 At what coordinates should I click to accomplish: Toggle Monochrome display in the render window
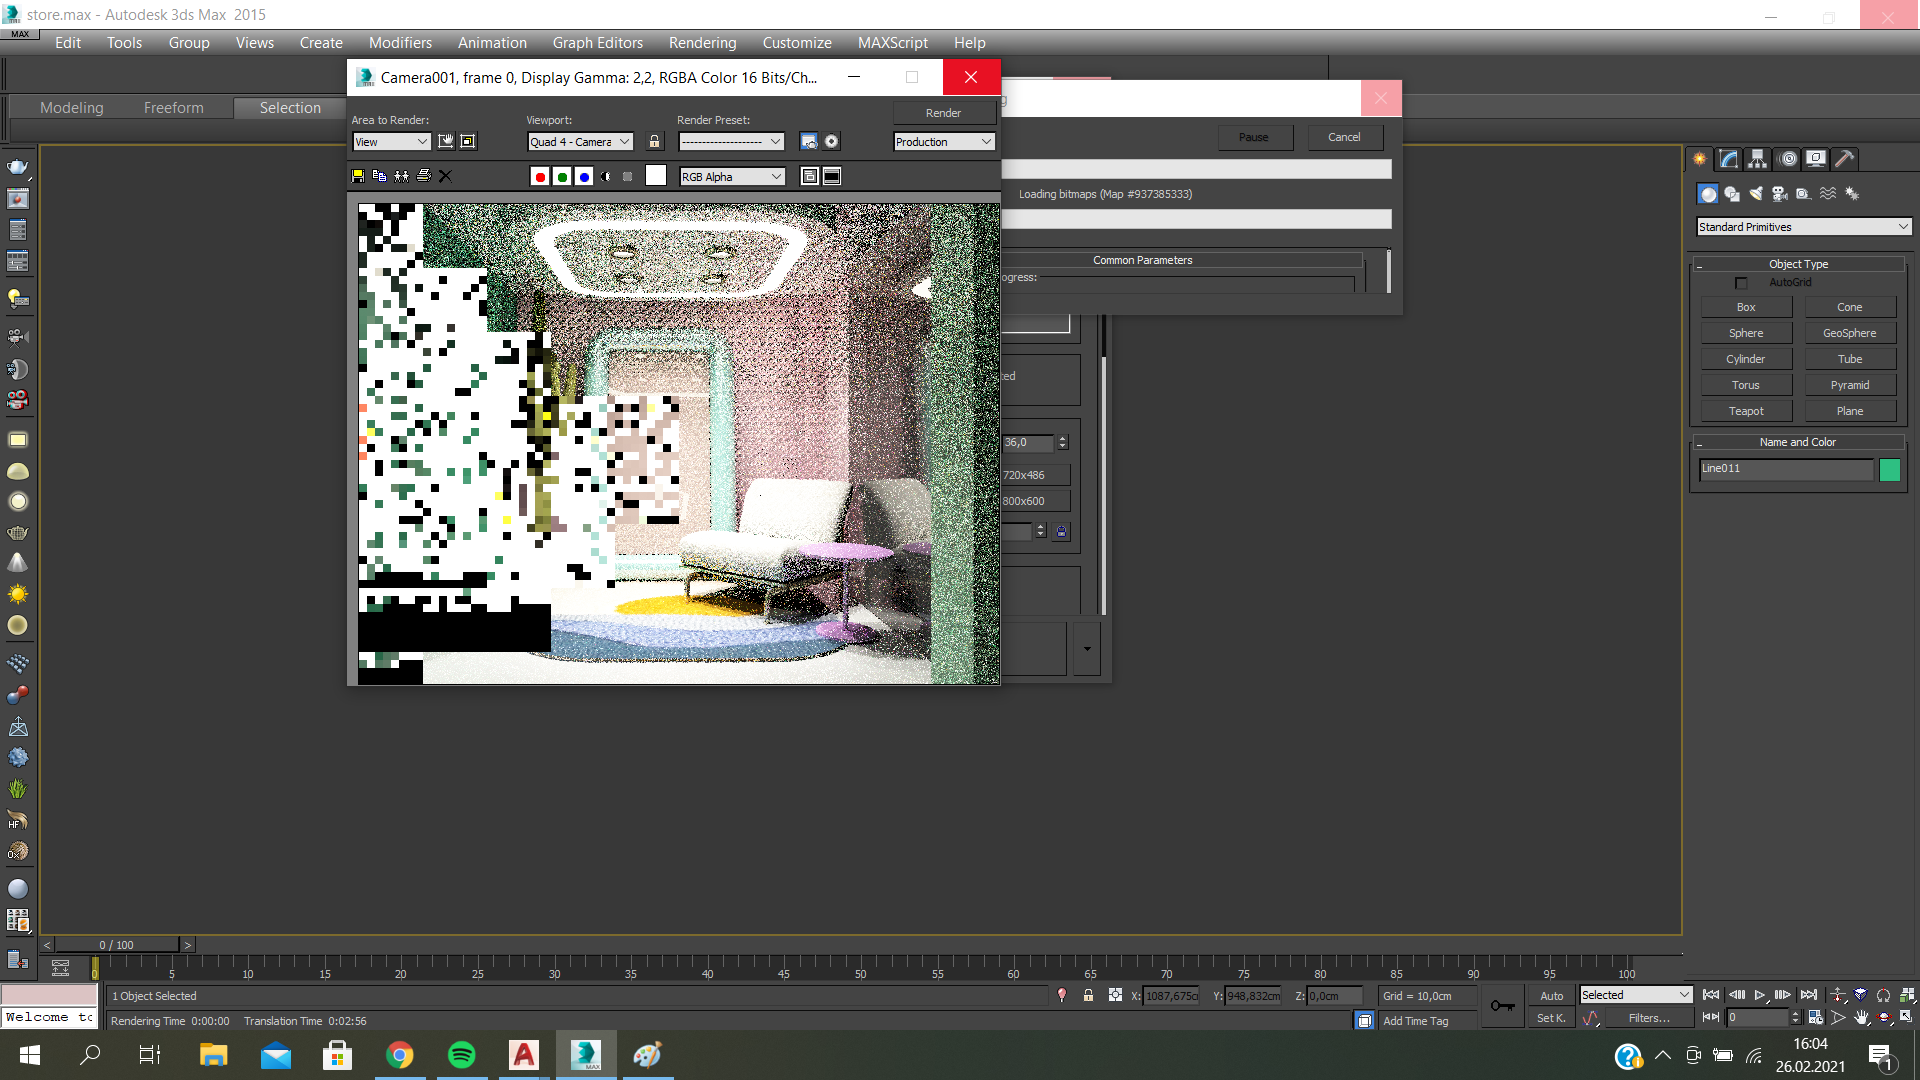[607, 176]
